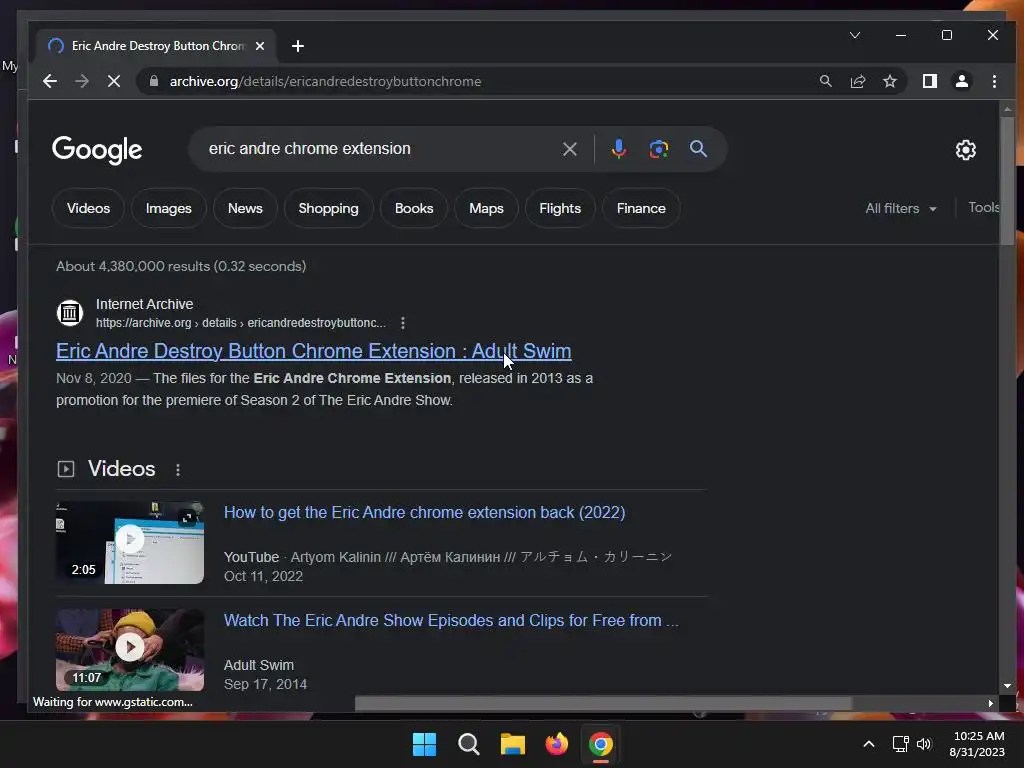This screenshot has width=1024, height=768.
Task: Open network status tray icon
Action: point(901,744)
